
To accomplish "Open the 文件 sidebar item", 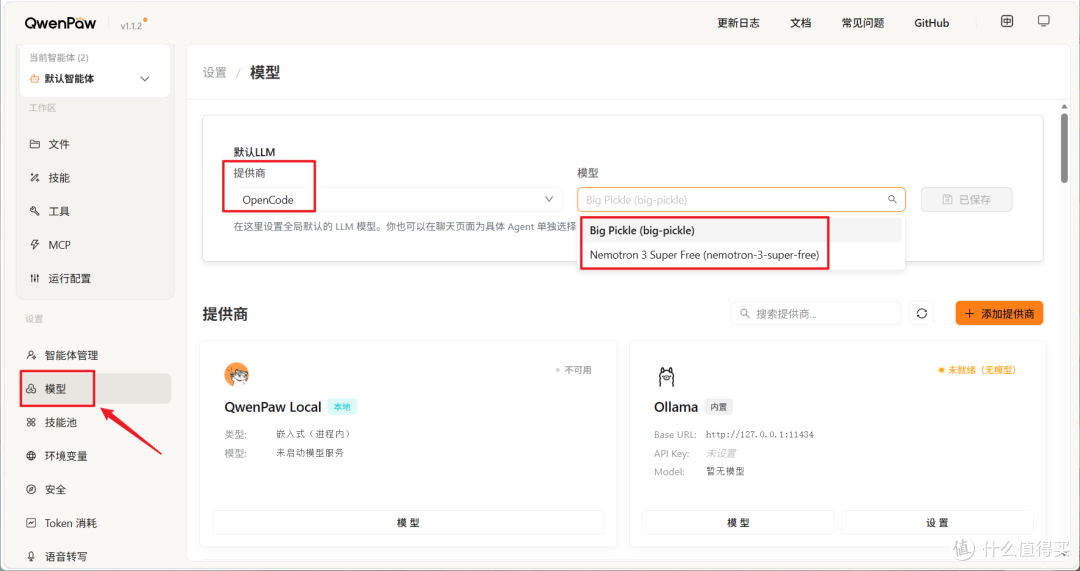I will click(95, 145).
